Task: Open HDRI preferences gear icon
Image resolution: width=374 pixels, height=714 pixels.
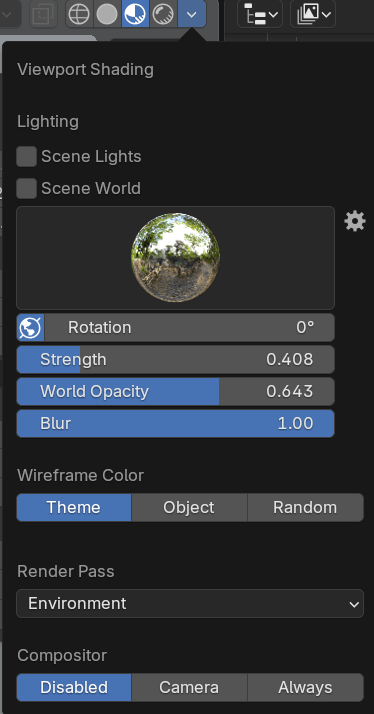Action: (355, 222)
